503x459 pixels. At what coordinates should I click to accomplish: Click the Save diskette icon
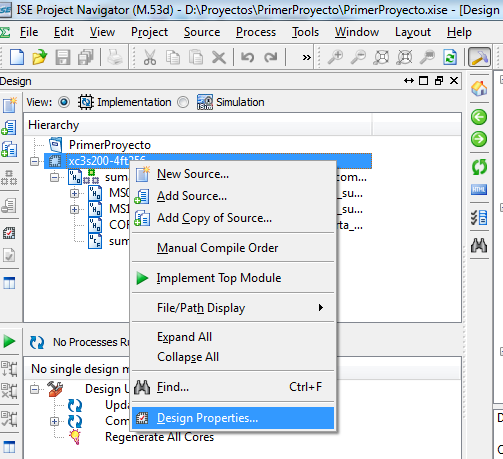pyautogui.click(x=63, y=57)
